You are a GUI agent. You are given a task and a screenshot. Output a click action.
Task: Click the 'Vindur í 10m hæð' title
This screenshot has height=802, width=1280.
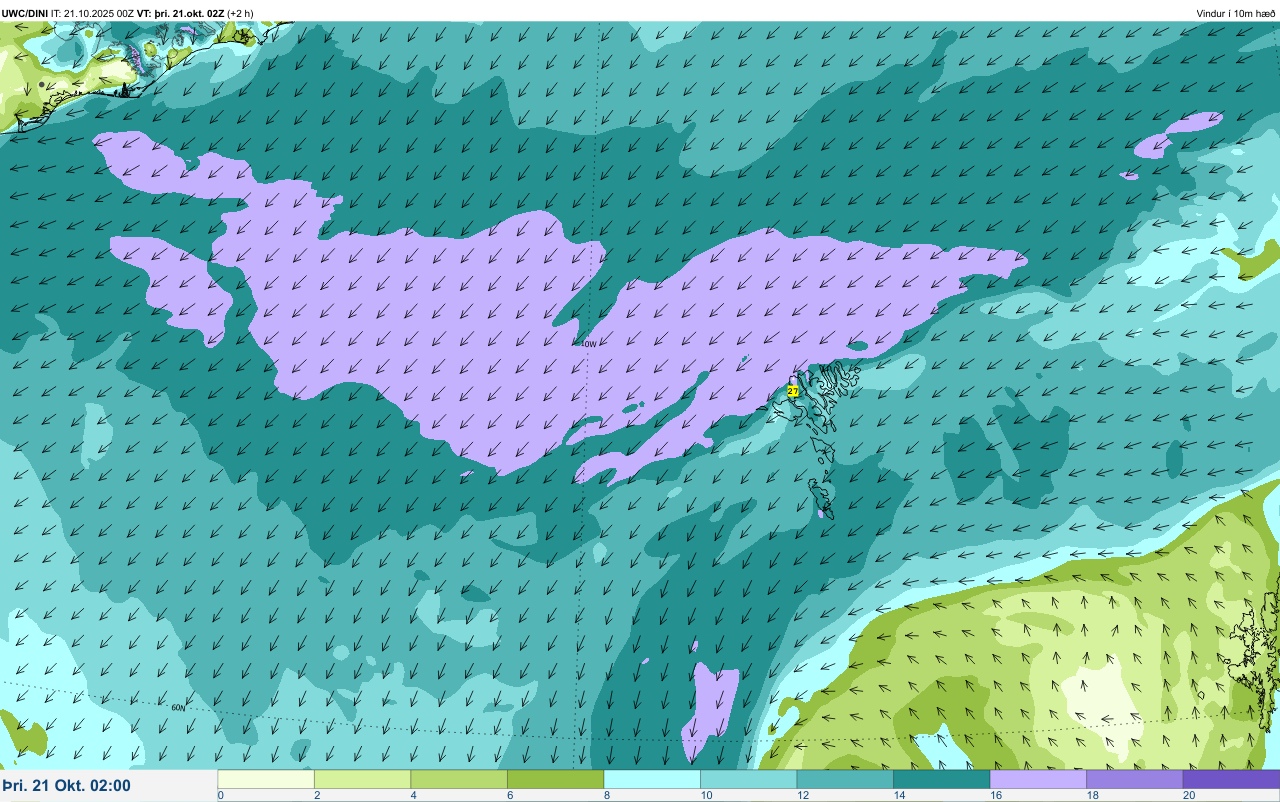pyautogui.click(x=1235, y=13)
